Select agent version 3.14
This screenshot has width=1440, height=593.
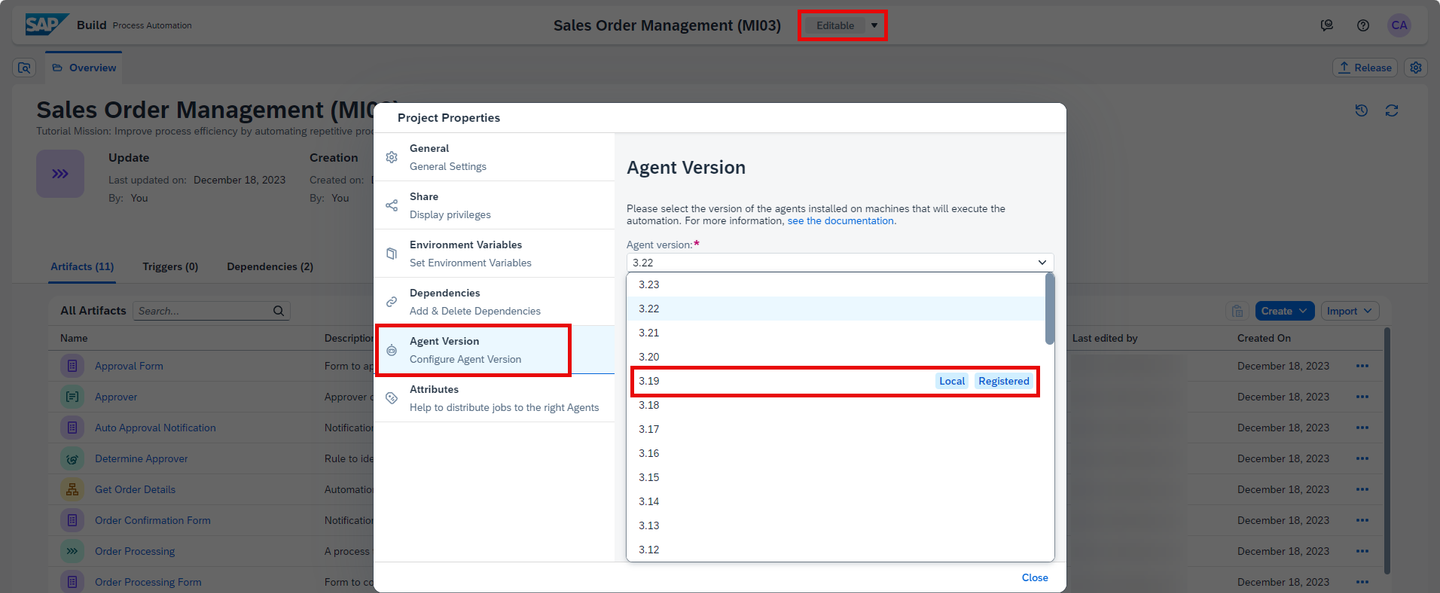(836, 501)
